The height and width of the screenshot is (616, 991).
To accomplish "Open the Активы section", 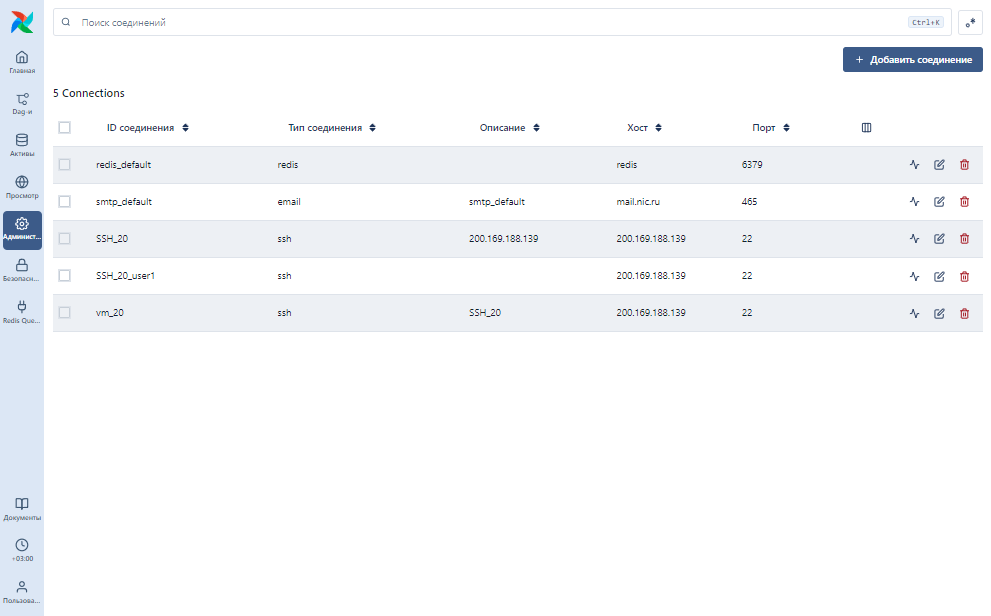I will click(x=22, y=145).
